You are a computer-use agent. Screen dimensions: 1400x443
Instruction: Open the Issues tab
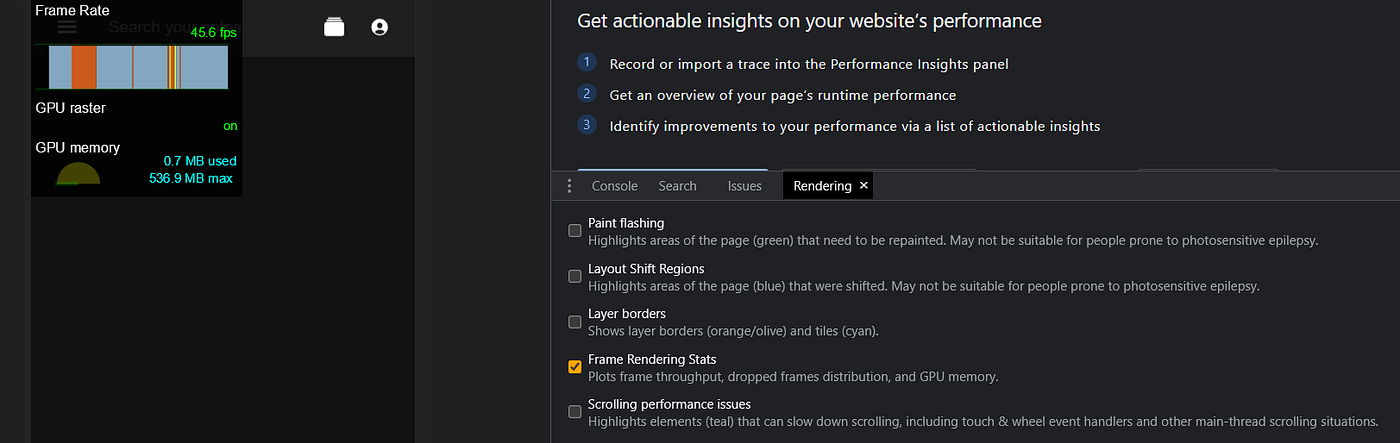tap(745, 186)
